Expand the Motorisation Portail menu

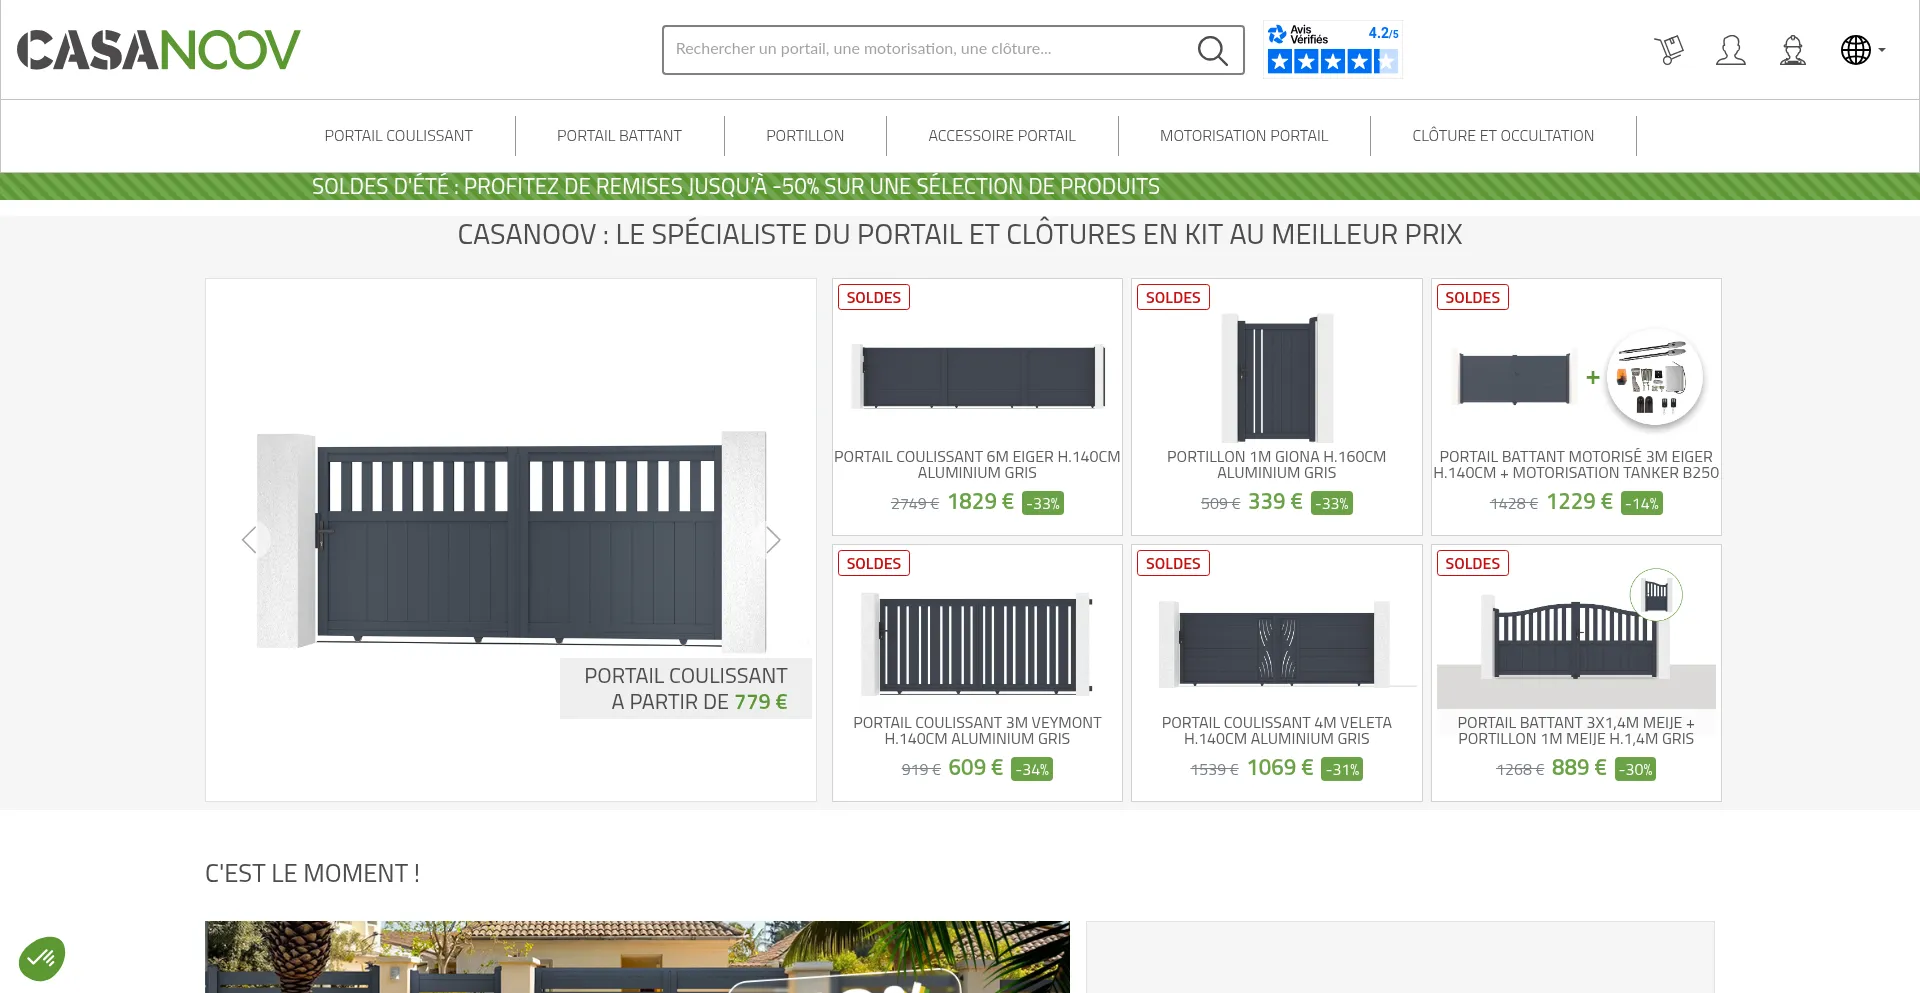click(1243, 136)
